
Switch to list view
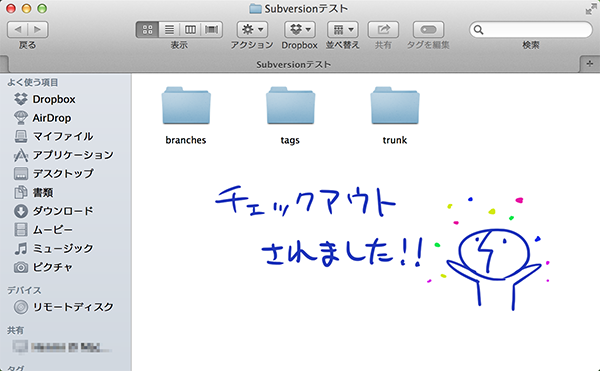pos(169,29)
